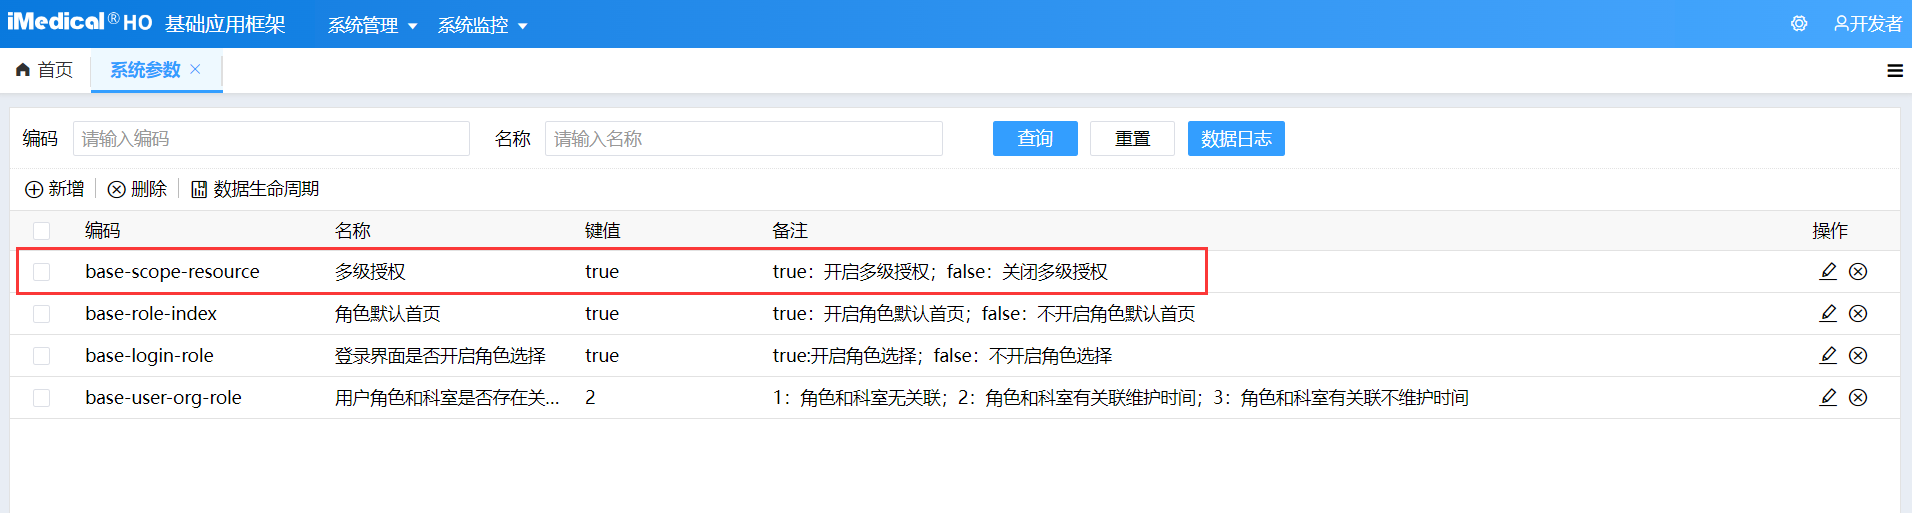This screenshot has width=1912, height=513.
Task: Click the 备注 column header
Action: coord(790,231)
